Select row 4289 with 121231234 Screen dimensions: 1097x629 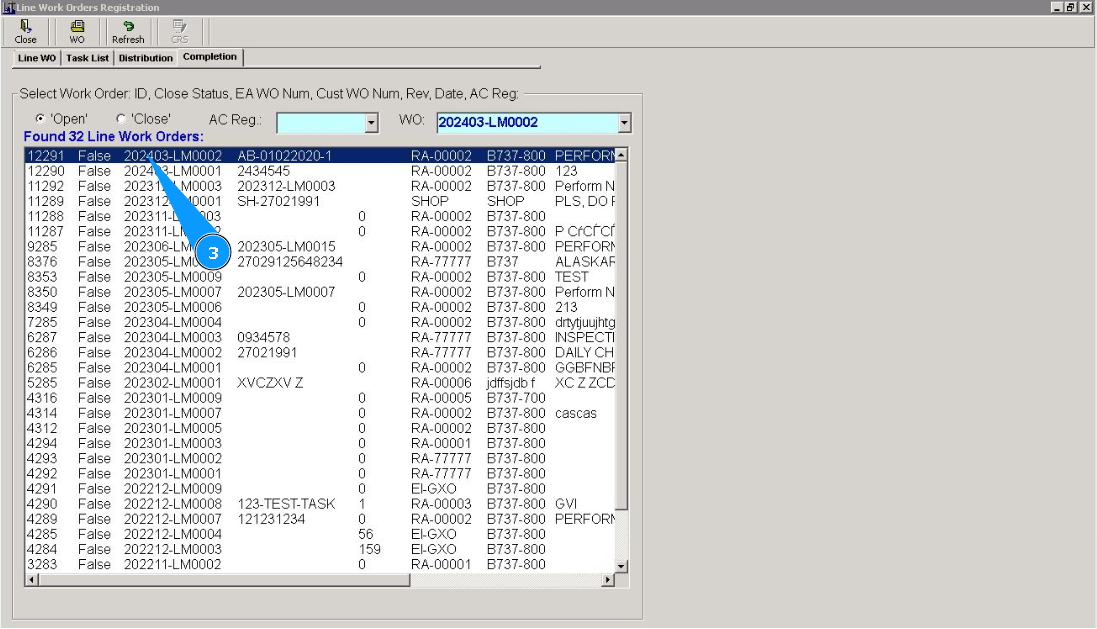point(320,519)
